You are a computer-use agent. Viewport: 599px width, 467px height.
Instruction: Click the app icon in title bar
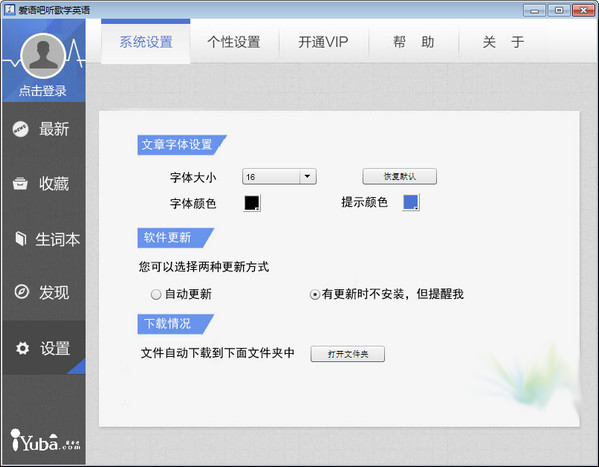coord(9,10)
